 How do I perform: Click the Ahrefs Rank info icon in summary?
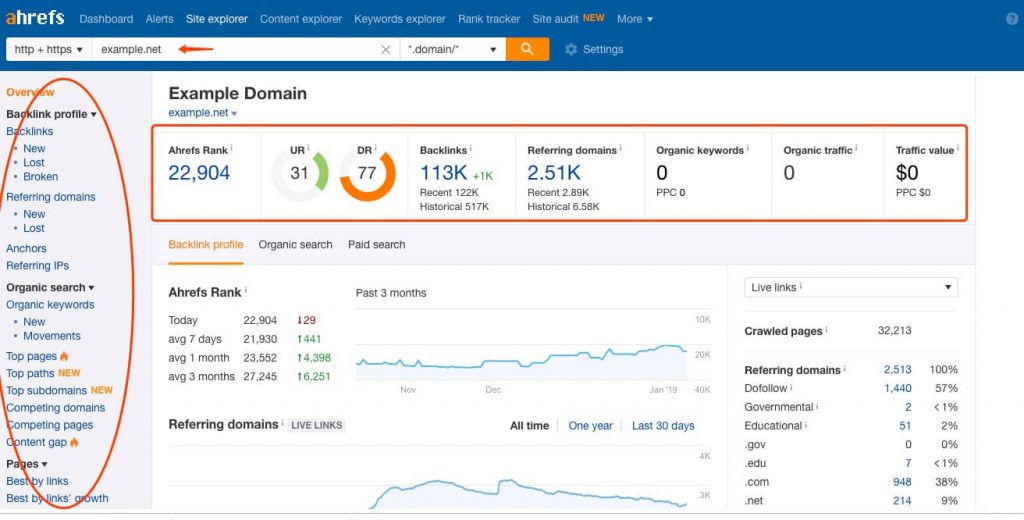point(231,148)
